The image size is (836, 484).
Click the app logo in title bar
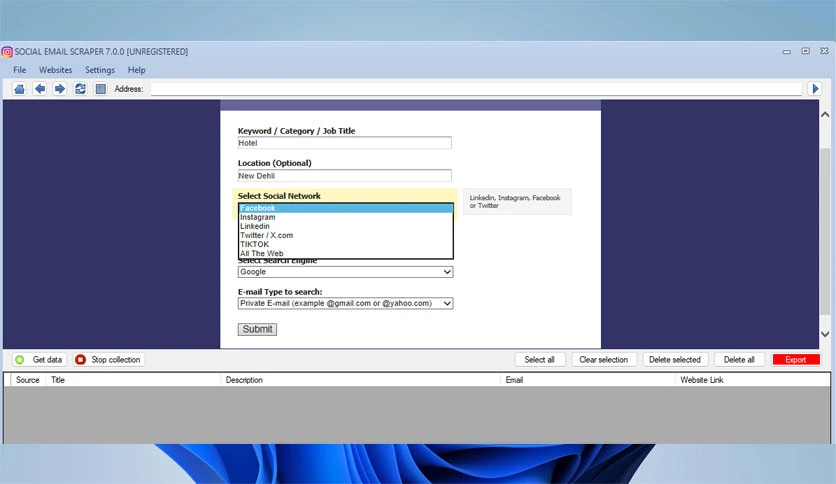(x=7, y=52)
